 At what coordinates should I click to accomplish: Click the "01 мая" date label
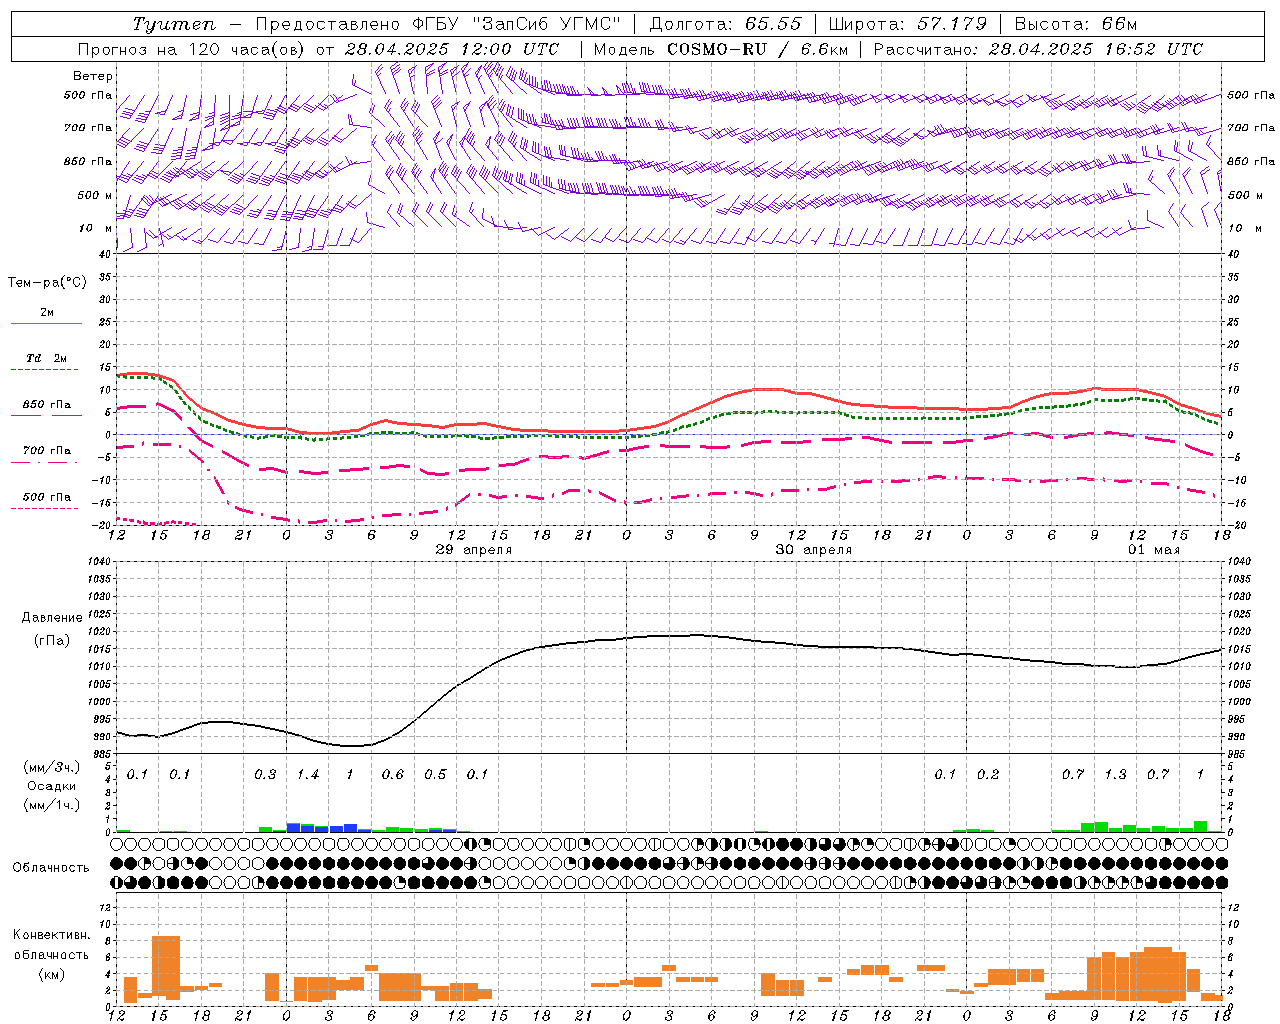coord(1154,550)
